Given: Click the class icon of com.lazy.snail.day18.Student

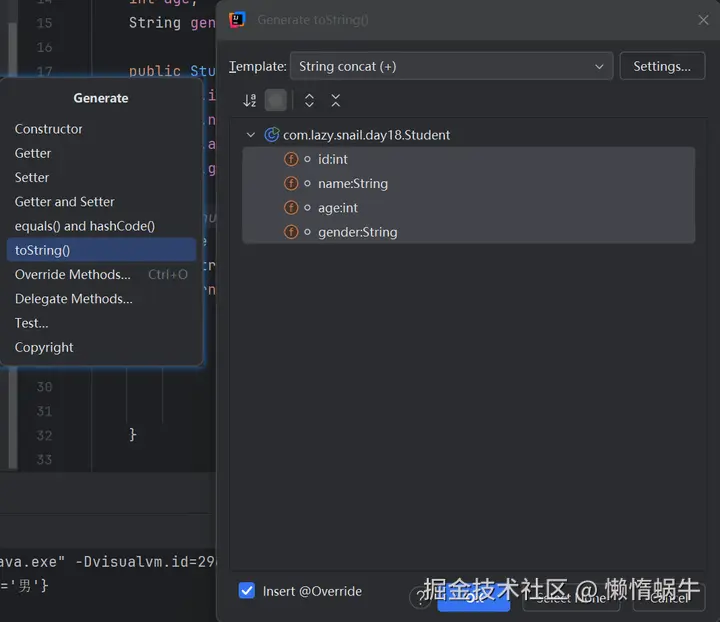Looking at the screenshot, I should coord(272,135).
